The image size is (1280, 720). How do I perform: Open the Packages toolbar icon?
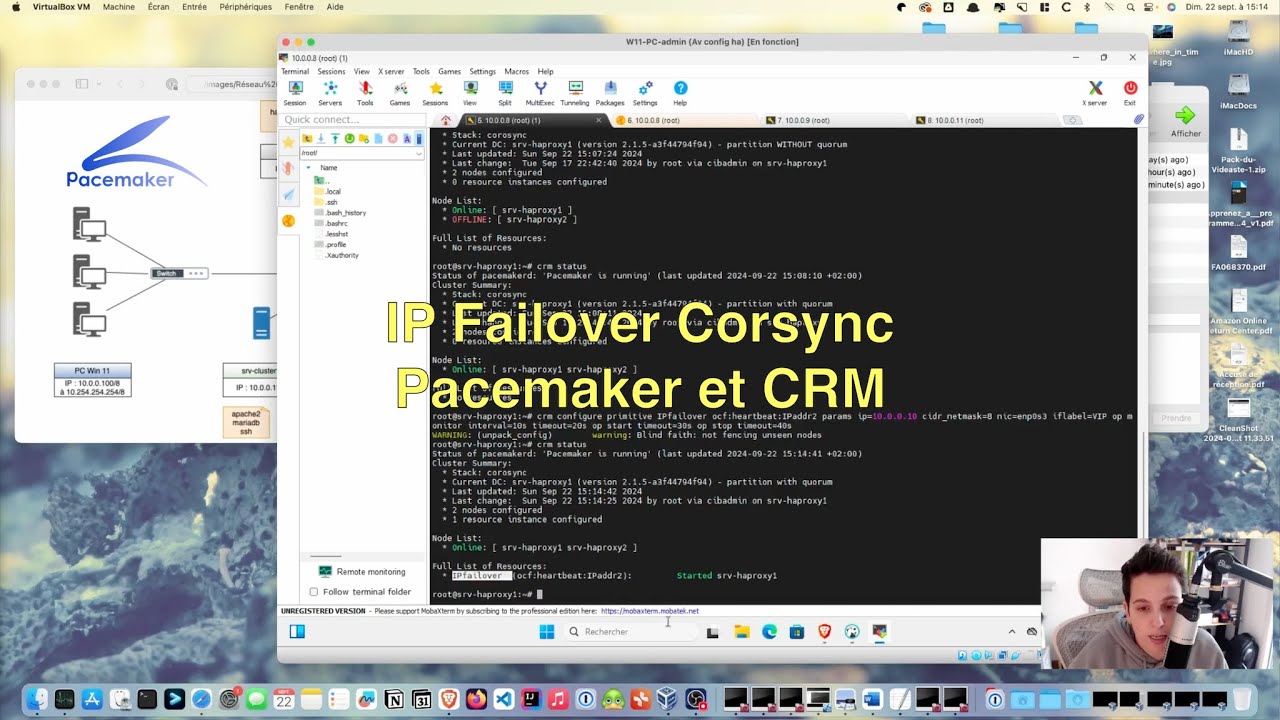pyautogui.click(x=610, y=93)
